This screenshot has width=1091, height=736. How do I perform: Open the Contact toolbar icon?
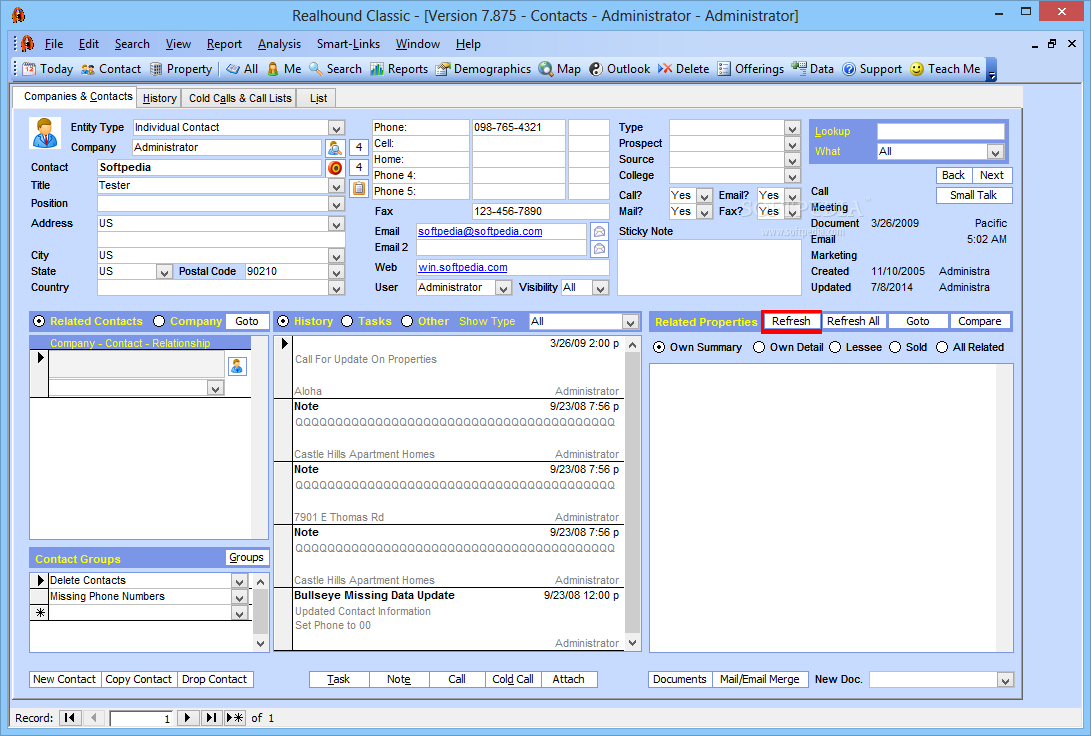pyautogui.click(x=111, y=69)
